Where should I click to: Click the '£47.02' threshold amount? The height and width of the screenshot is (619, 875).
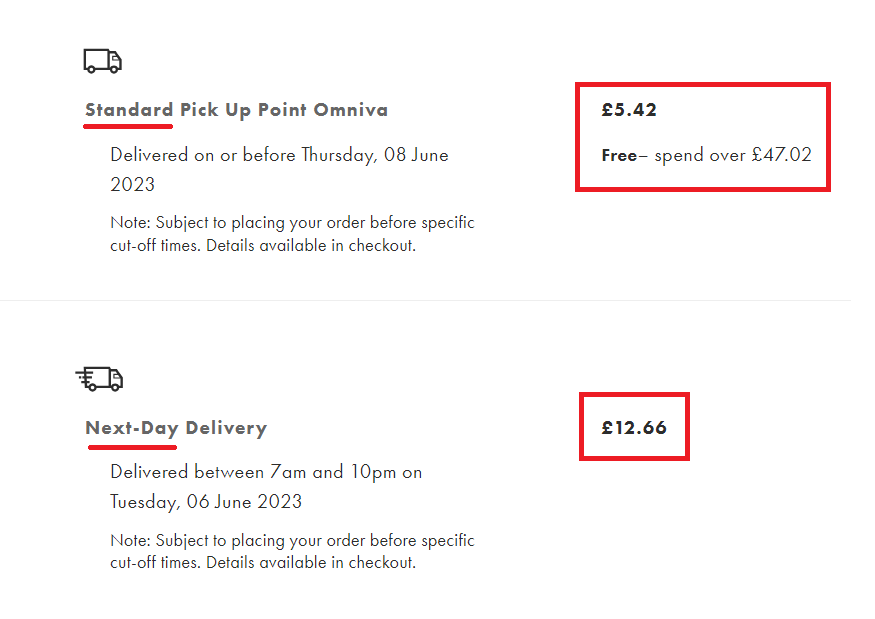point(781,155)
